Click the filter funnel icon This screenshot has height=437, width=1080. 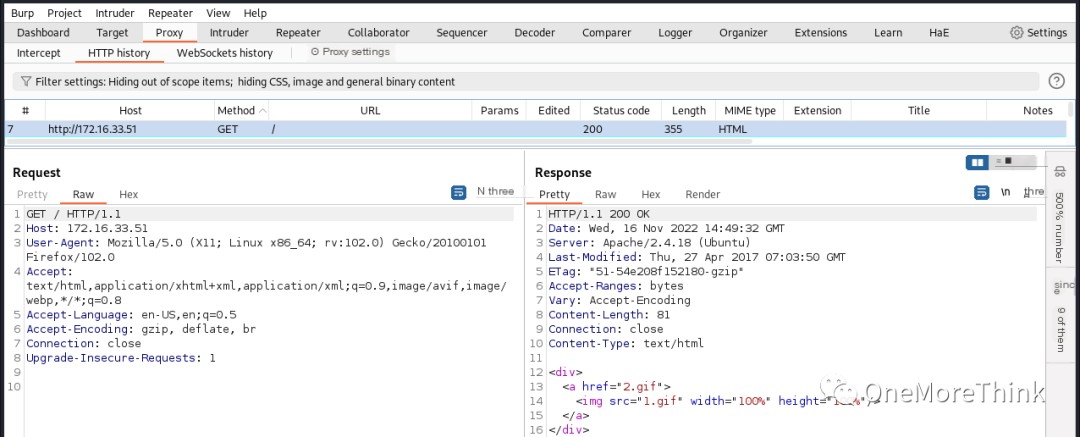pos(25,81)
